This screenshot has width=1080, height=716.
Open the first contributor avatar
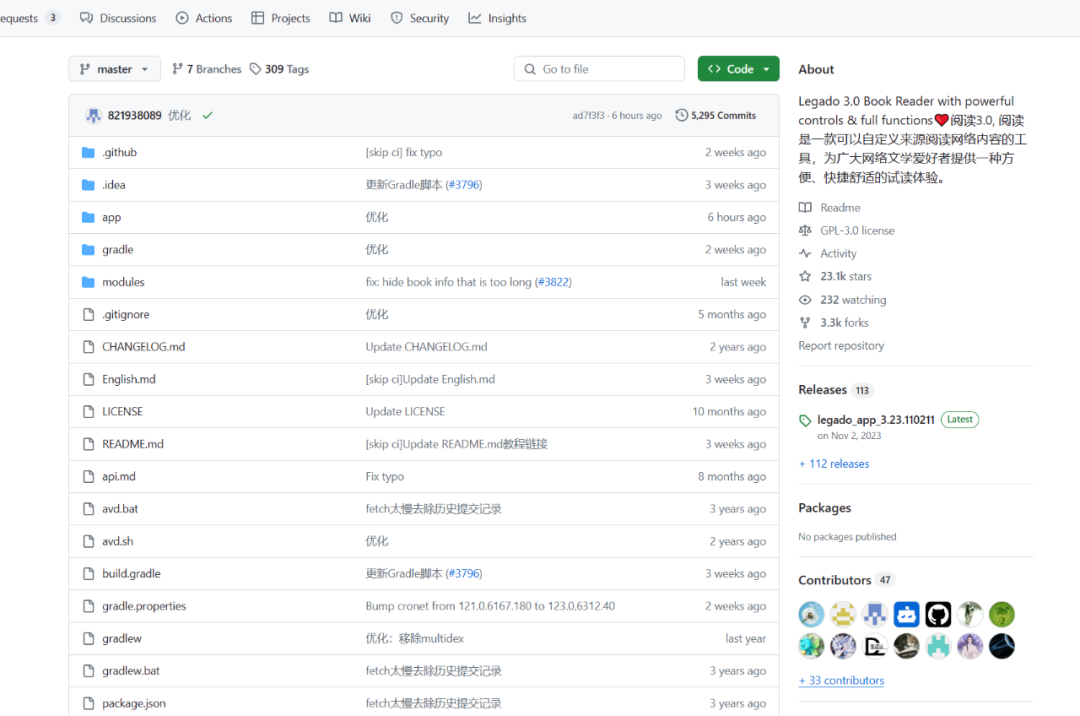[811, 613]
